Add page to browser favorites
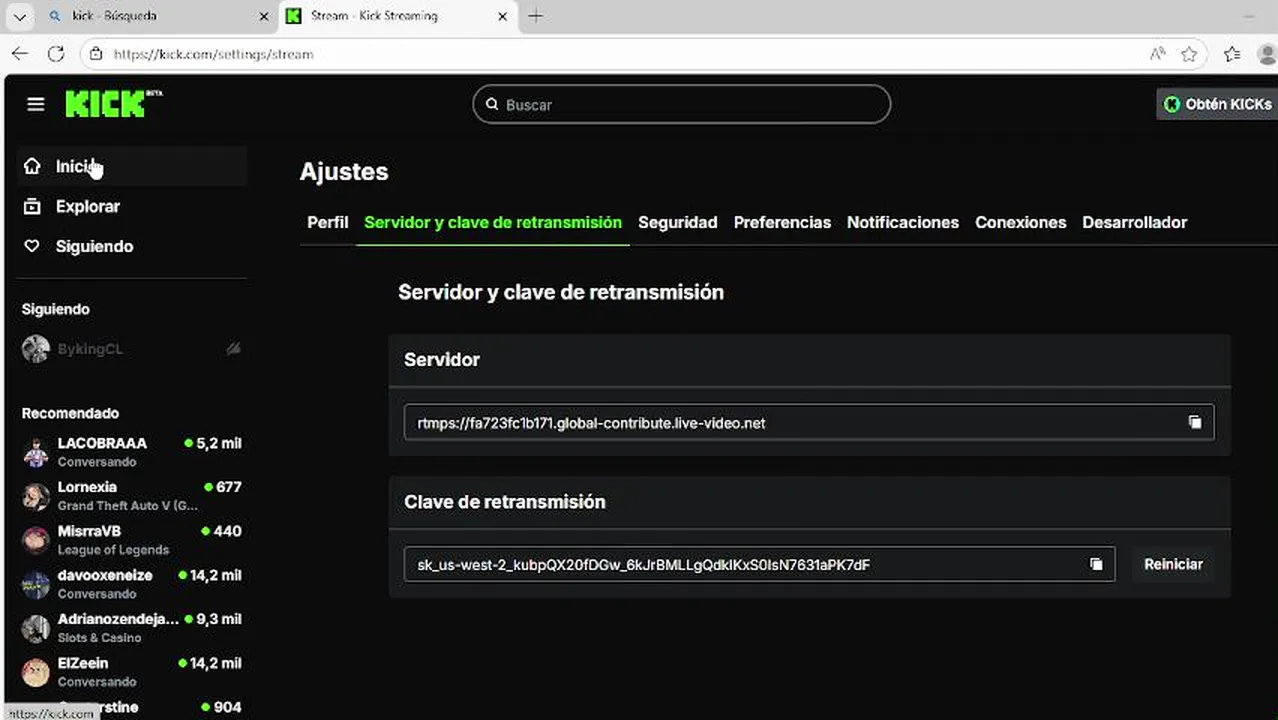Screen dimensions: 1278x720 pos(1189,54)
